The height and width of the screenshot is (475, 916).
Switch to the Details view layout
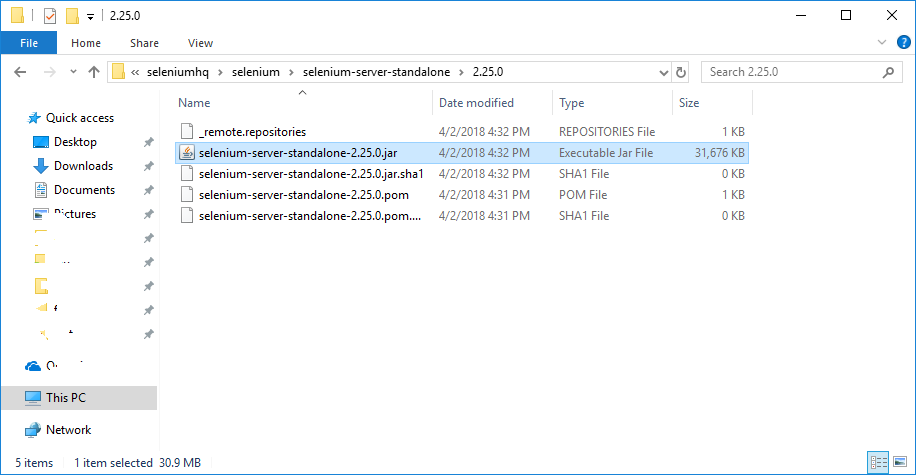click(x=878, y=463)
